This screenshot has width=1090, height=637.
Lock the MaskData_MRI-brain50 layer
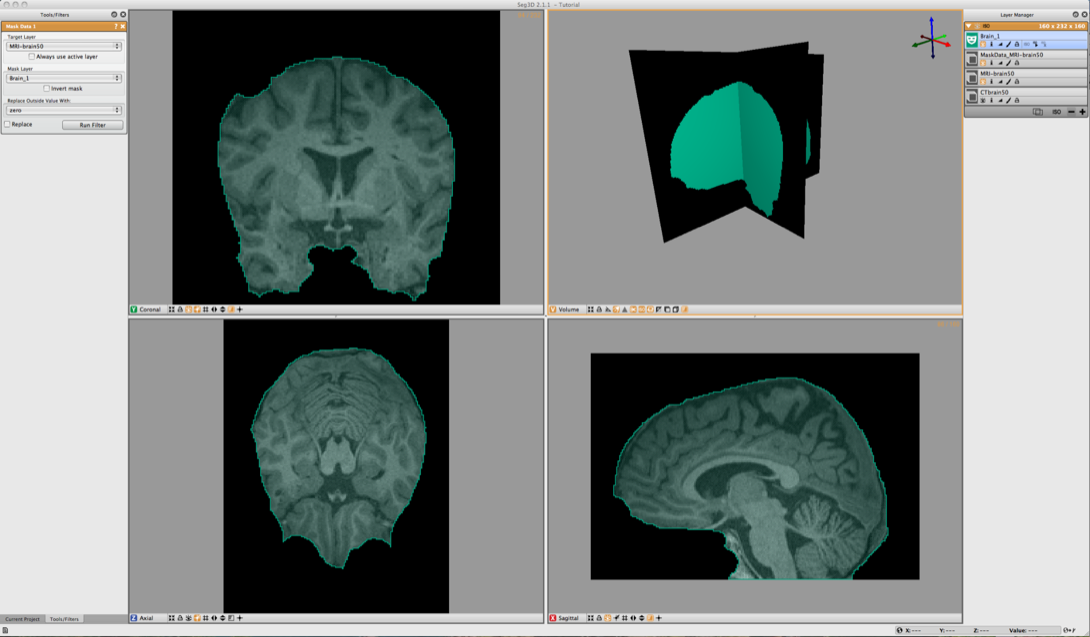[1017, 63]
